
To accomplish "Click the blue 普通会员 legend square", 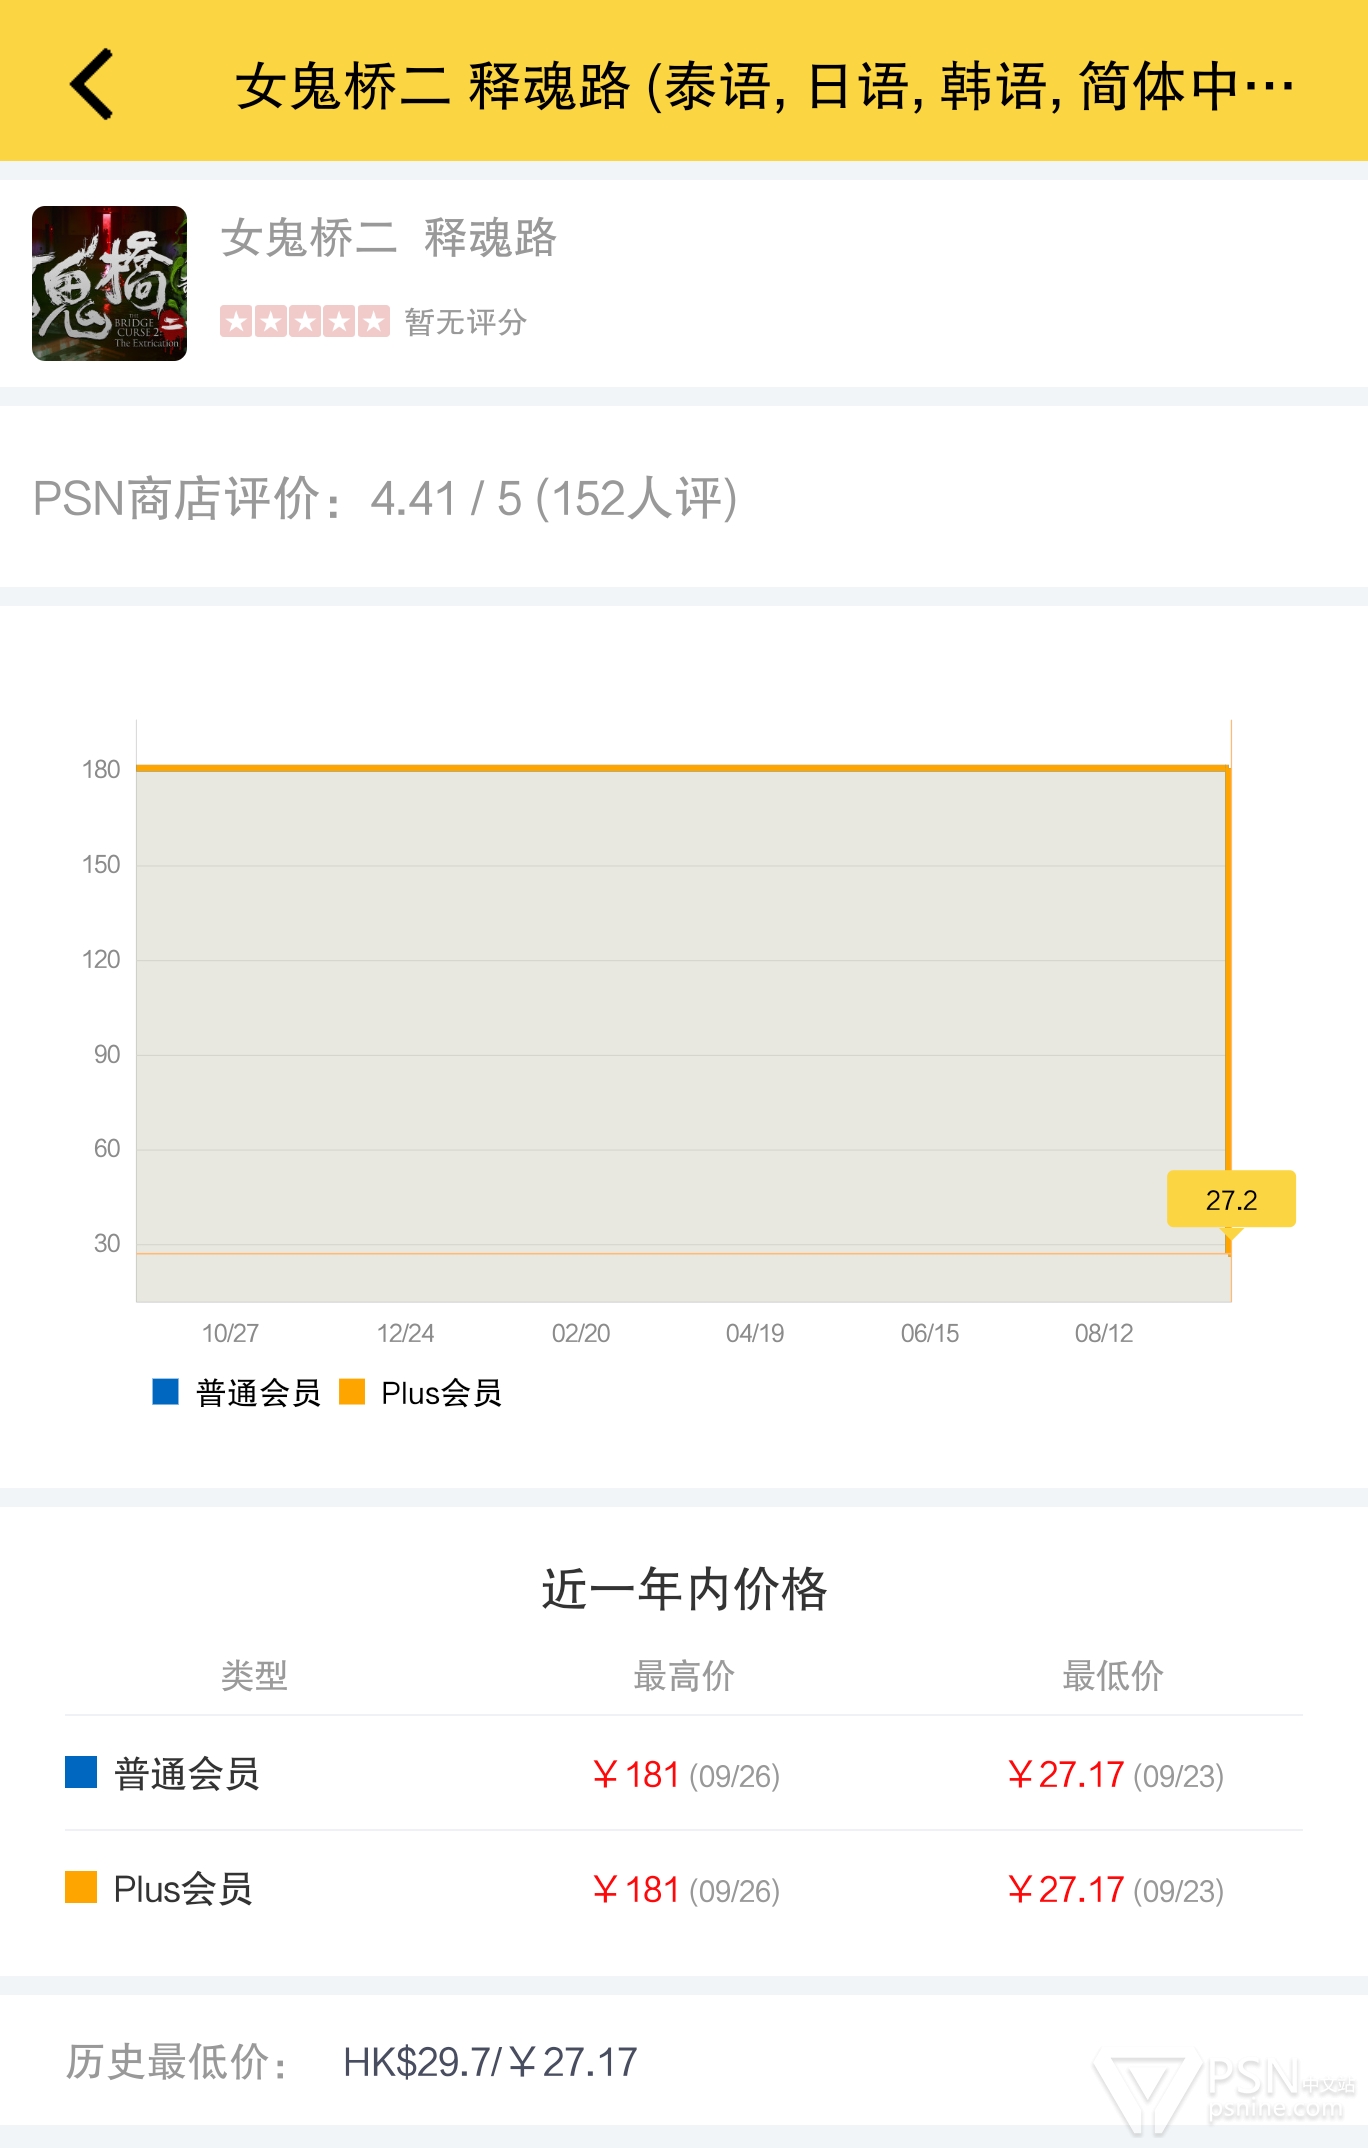I will click(165, 1391).
